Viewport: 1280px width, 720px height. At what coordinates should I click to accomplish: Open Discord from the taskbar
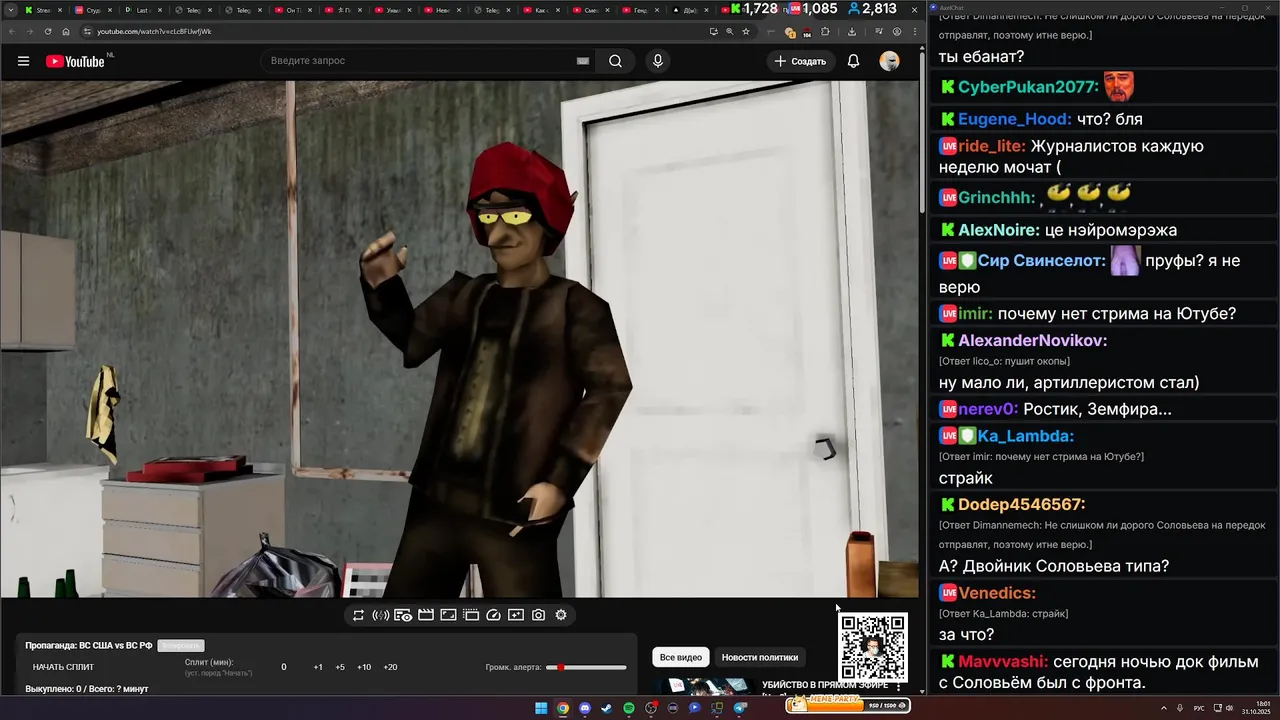click(x=585, y=708)
